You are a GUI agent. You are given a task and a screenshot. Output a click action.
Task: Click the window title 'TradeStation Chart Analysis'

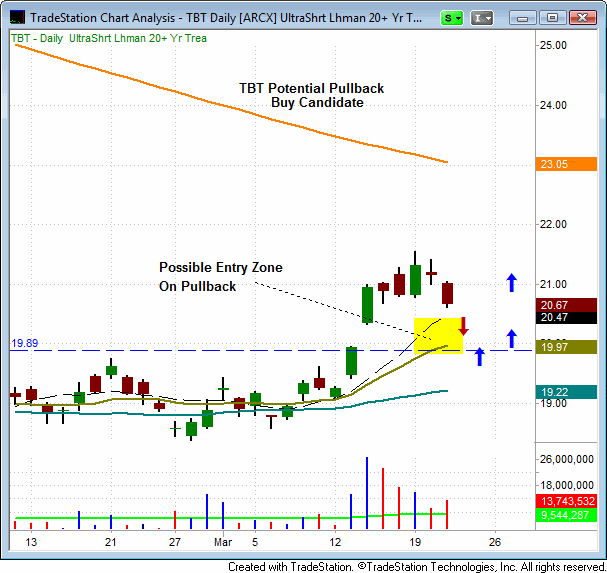[103, 18]
